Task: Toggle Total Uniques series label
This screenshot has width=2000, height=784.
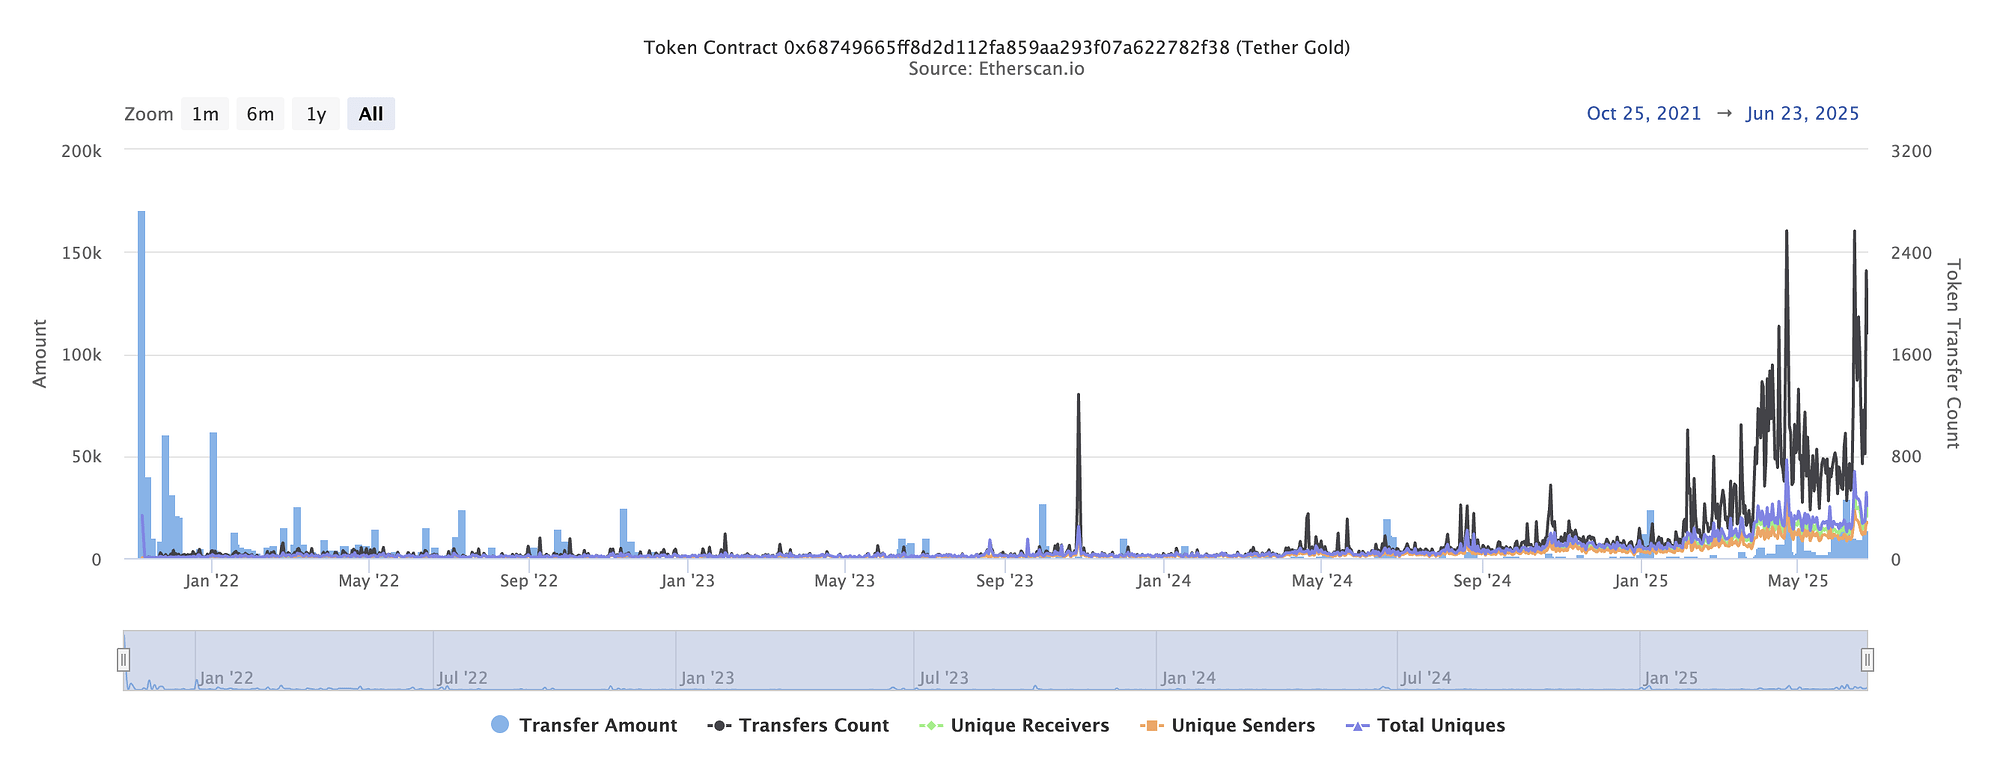Action: [1441, 725]
